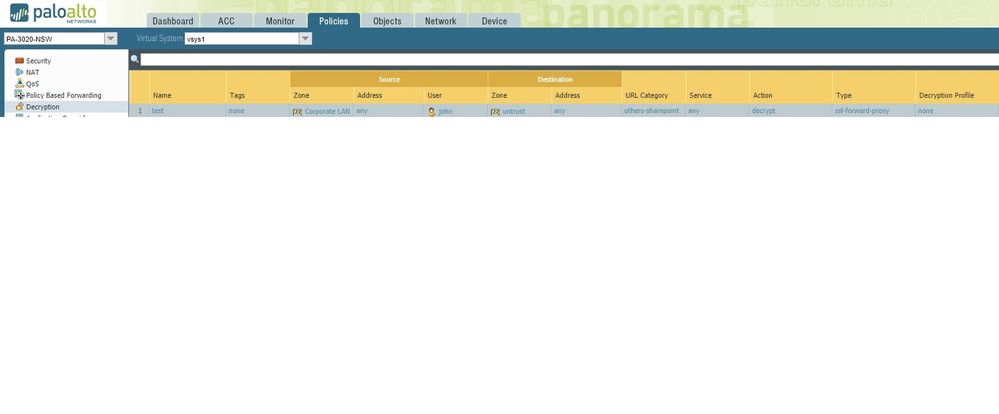Screen dimensions: 999x414
Task: Go to the Objects tab
Action: pyautogui.click(x=387, y=21)
